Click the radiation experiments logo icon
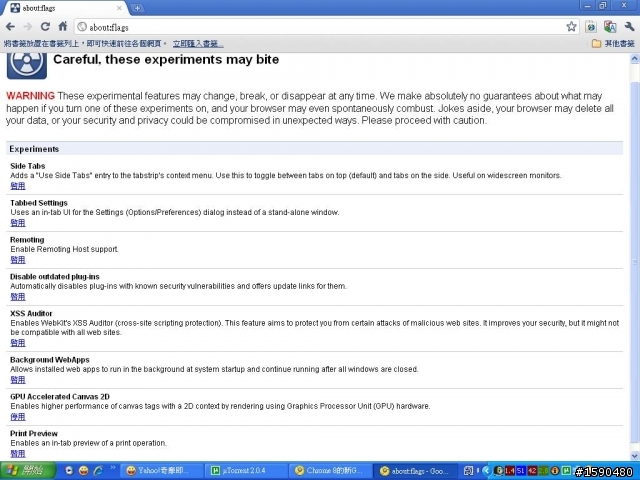 click(27, 65)
